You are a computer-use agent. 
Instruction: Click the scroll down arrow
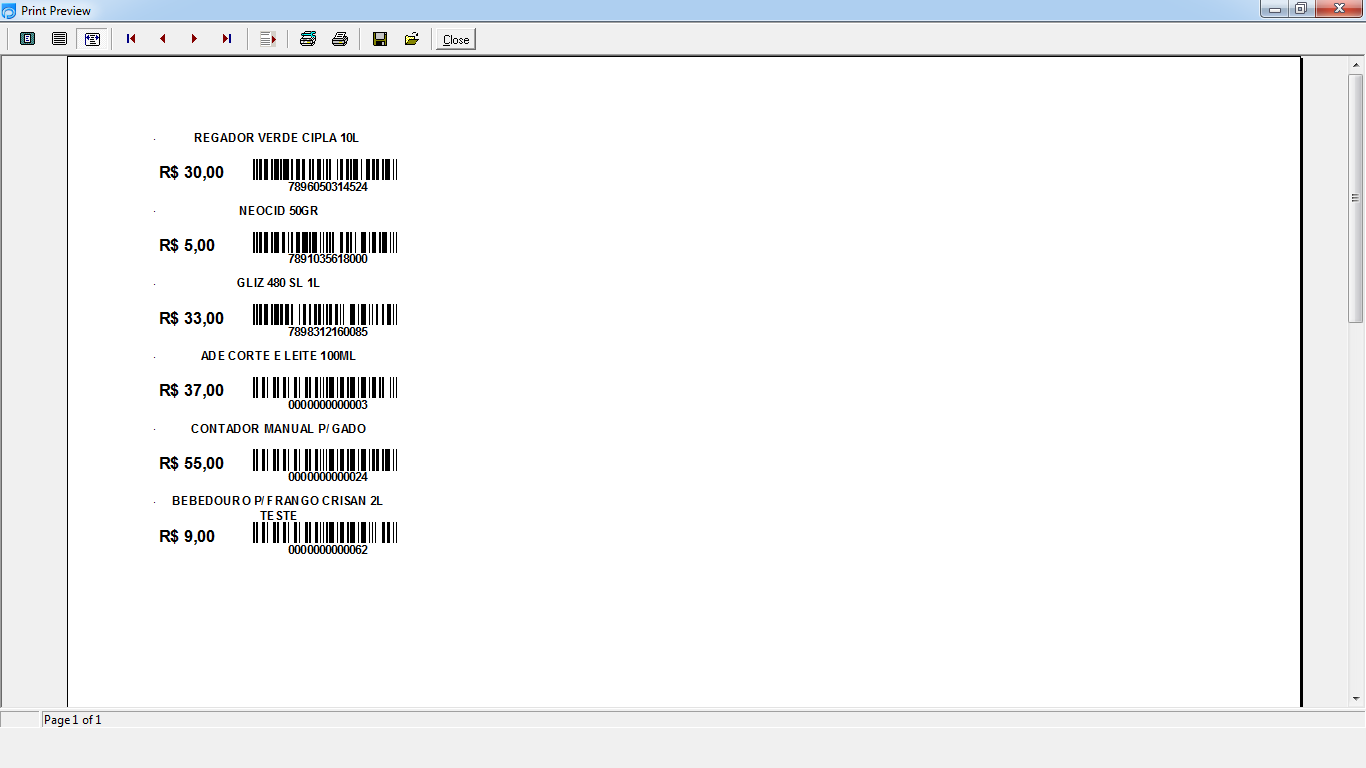(1356, 698)
